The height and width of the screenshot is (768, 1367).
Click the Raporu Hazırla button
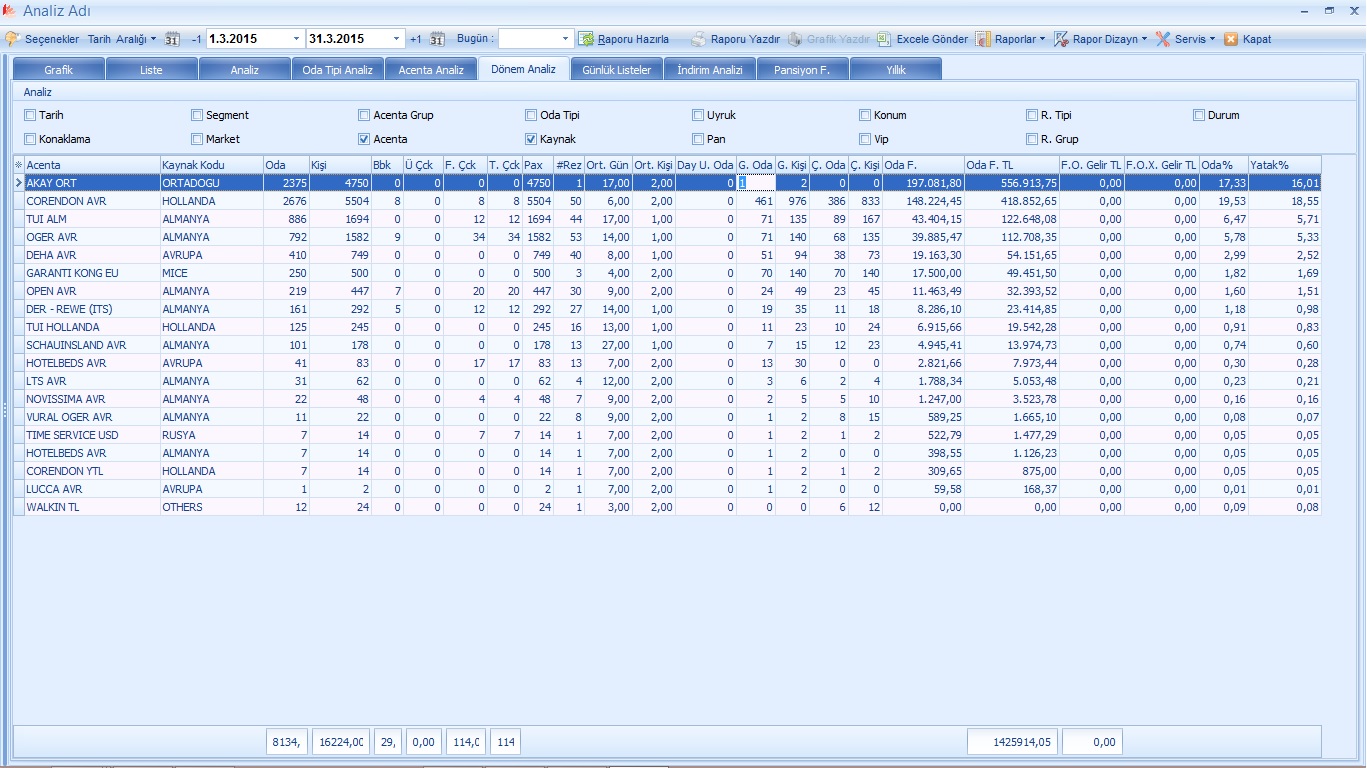(x=624, y=39)
